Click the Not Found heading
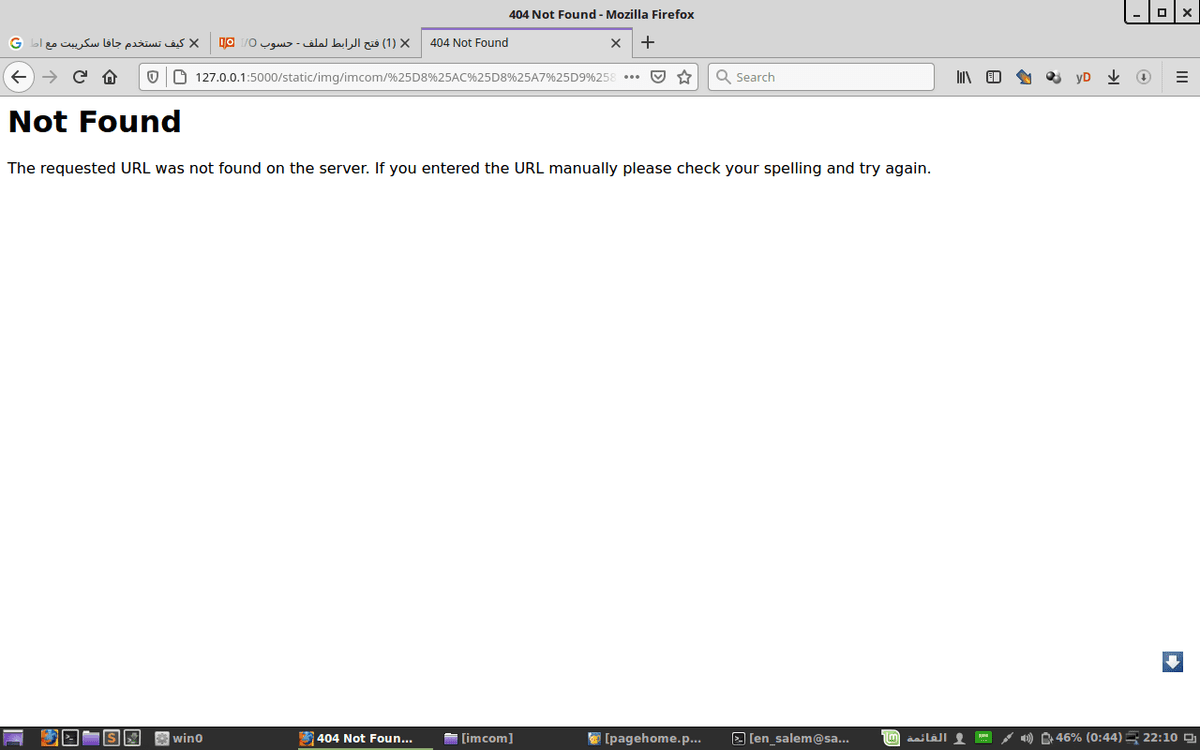Viewport: 1200px width, 750px height. point(94,121)
